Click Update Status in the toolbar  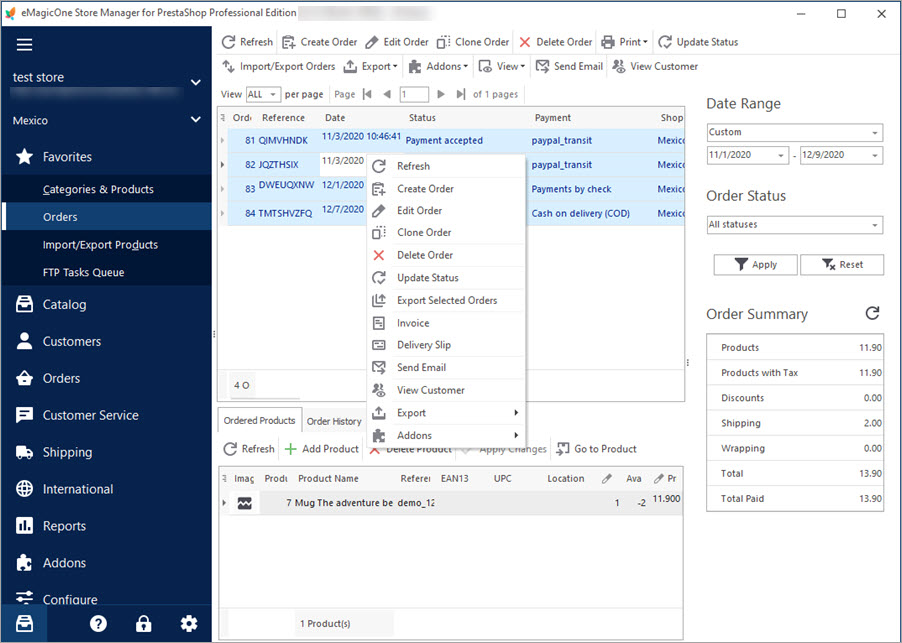point(698,42)
